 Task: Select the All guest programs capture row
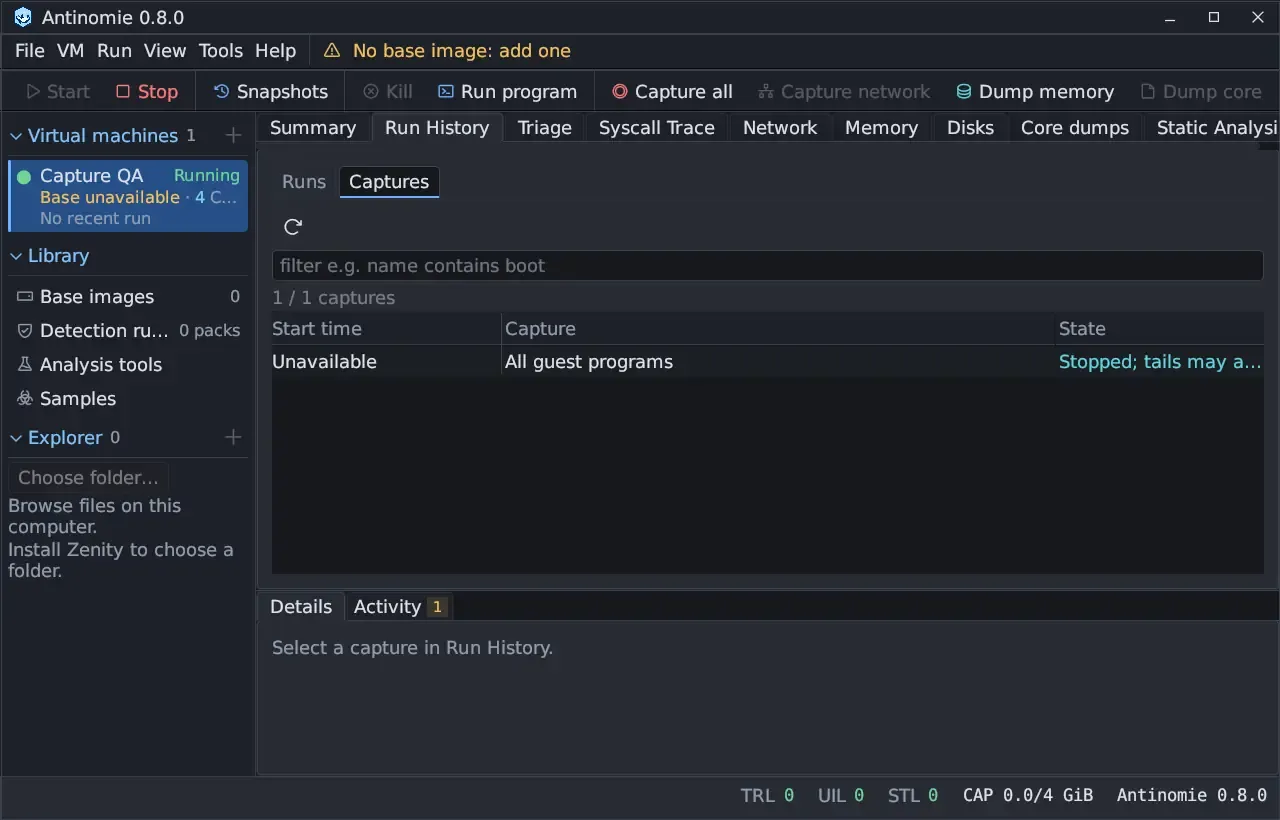[767, 362]
